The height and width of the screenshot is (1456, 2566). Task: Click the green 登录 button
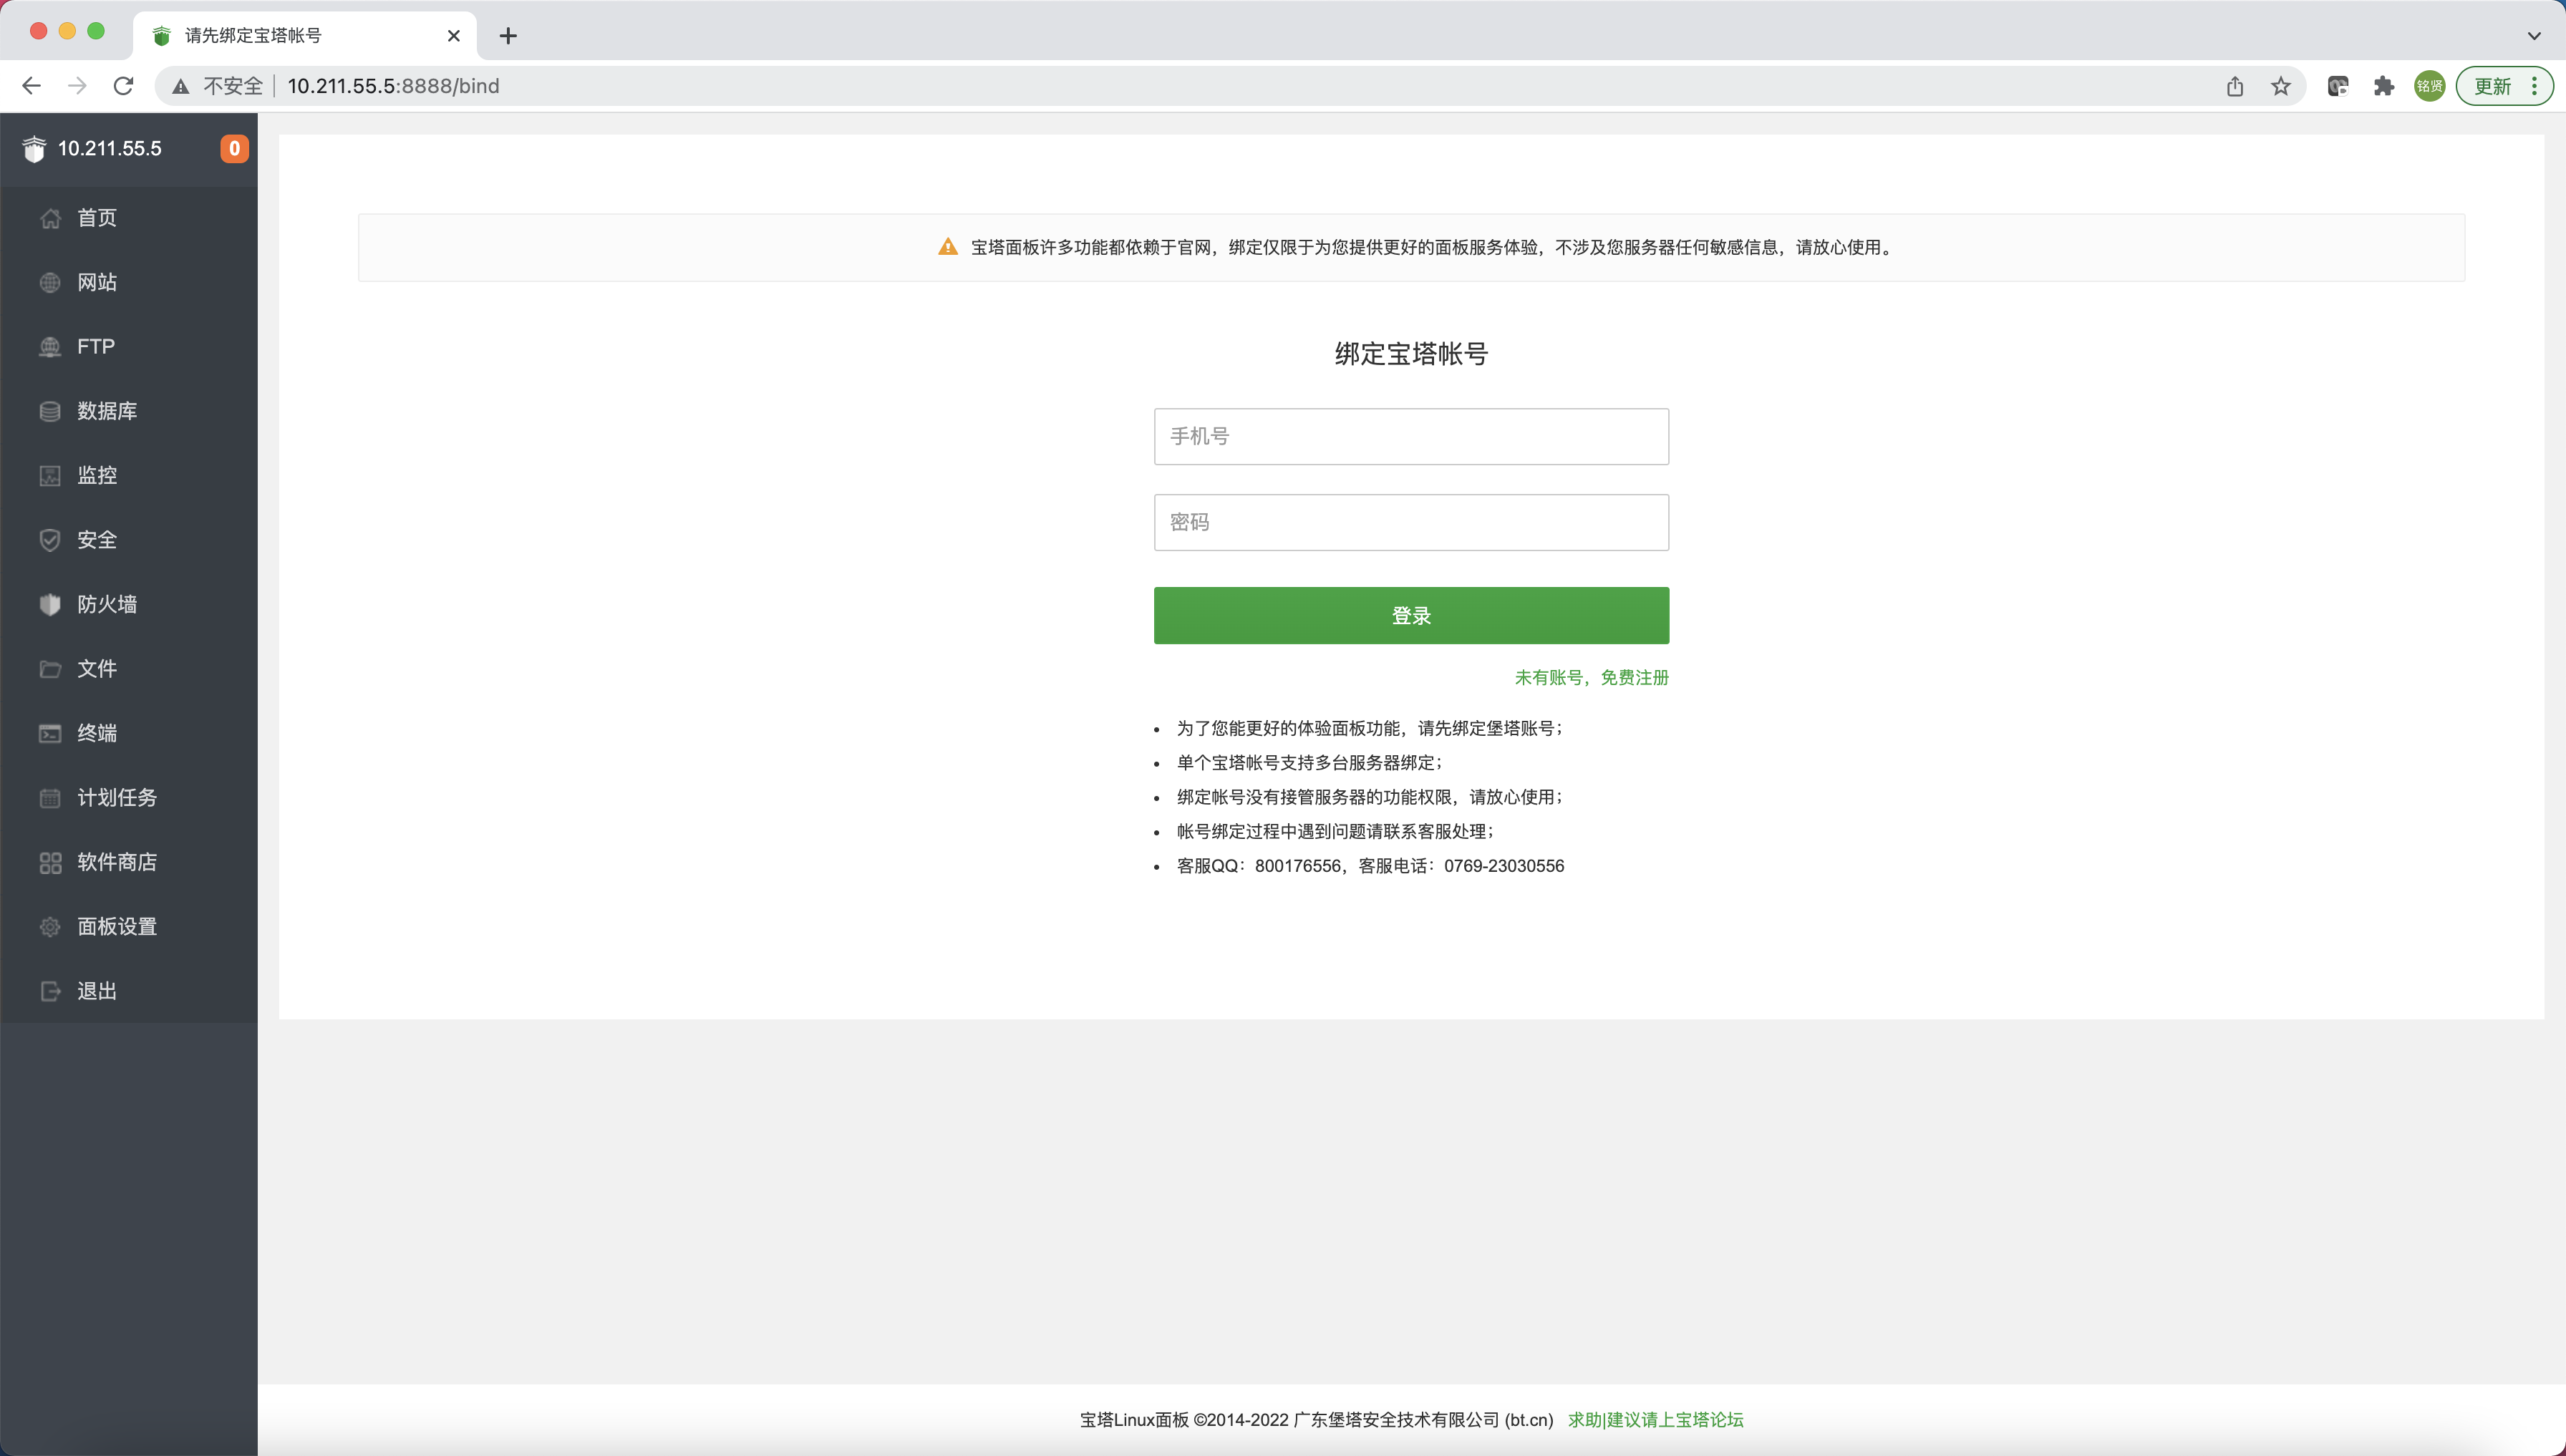click(x=1411, y=616)
